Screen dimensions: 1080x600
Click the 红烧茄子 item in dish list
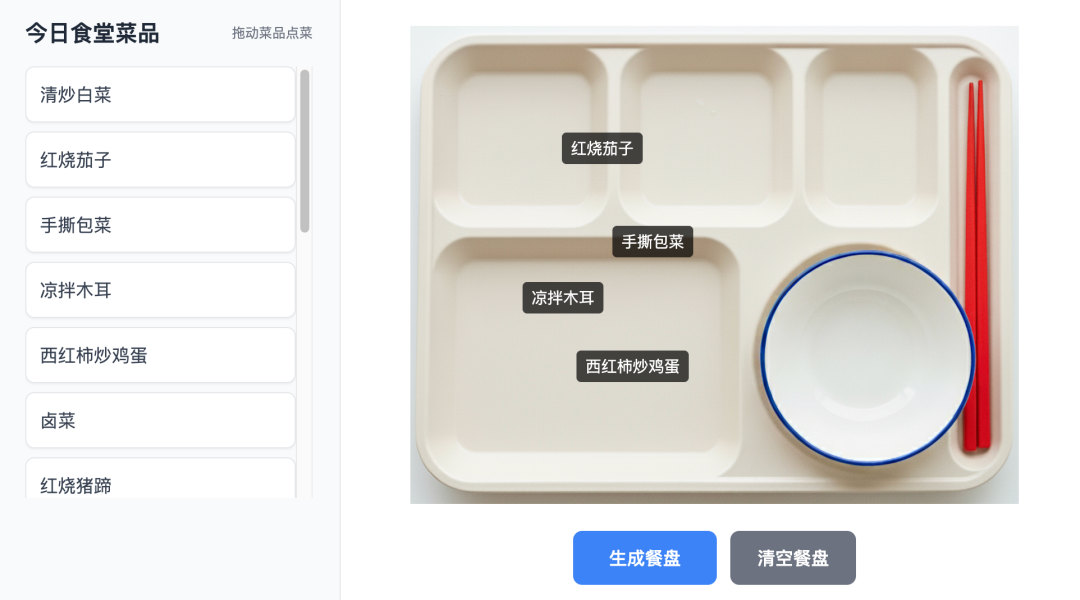160,160
